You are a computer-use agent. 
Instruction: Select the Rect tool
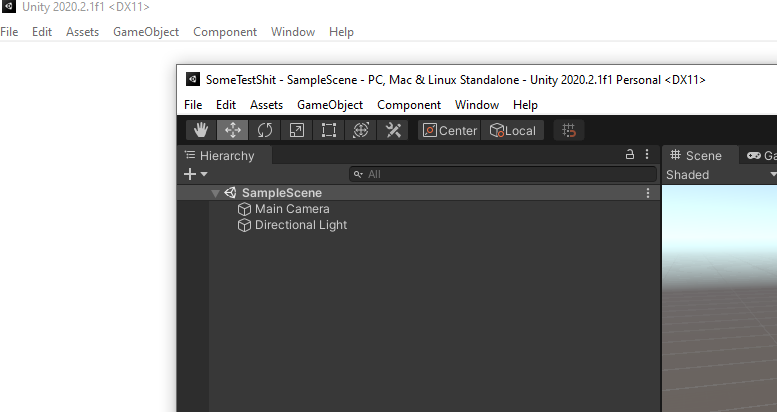point(329,130)
